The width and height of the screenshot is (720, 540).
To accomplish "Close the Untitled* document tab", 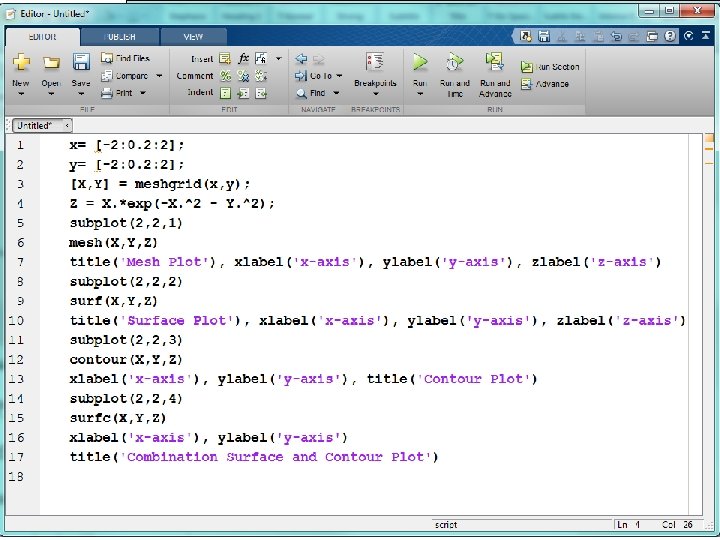I will [x=67, y=125].
